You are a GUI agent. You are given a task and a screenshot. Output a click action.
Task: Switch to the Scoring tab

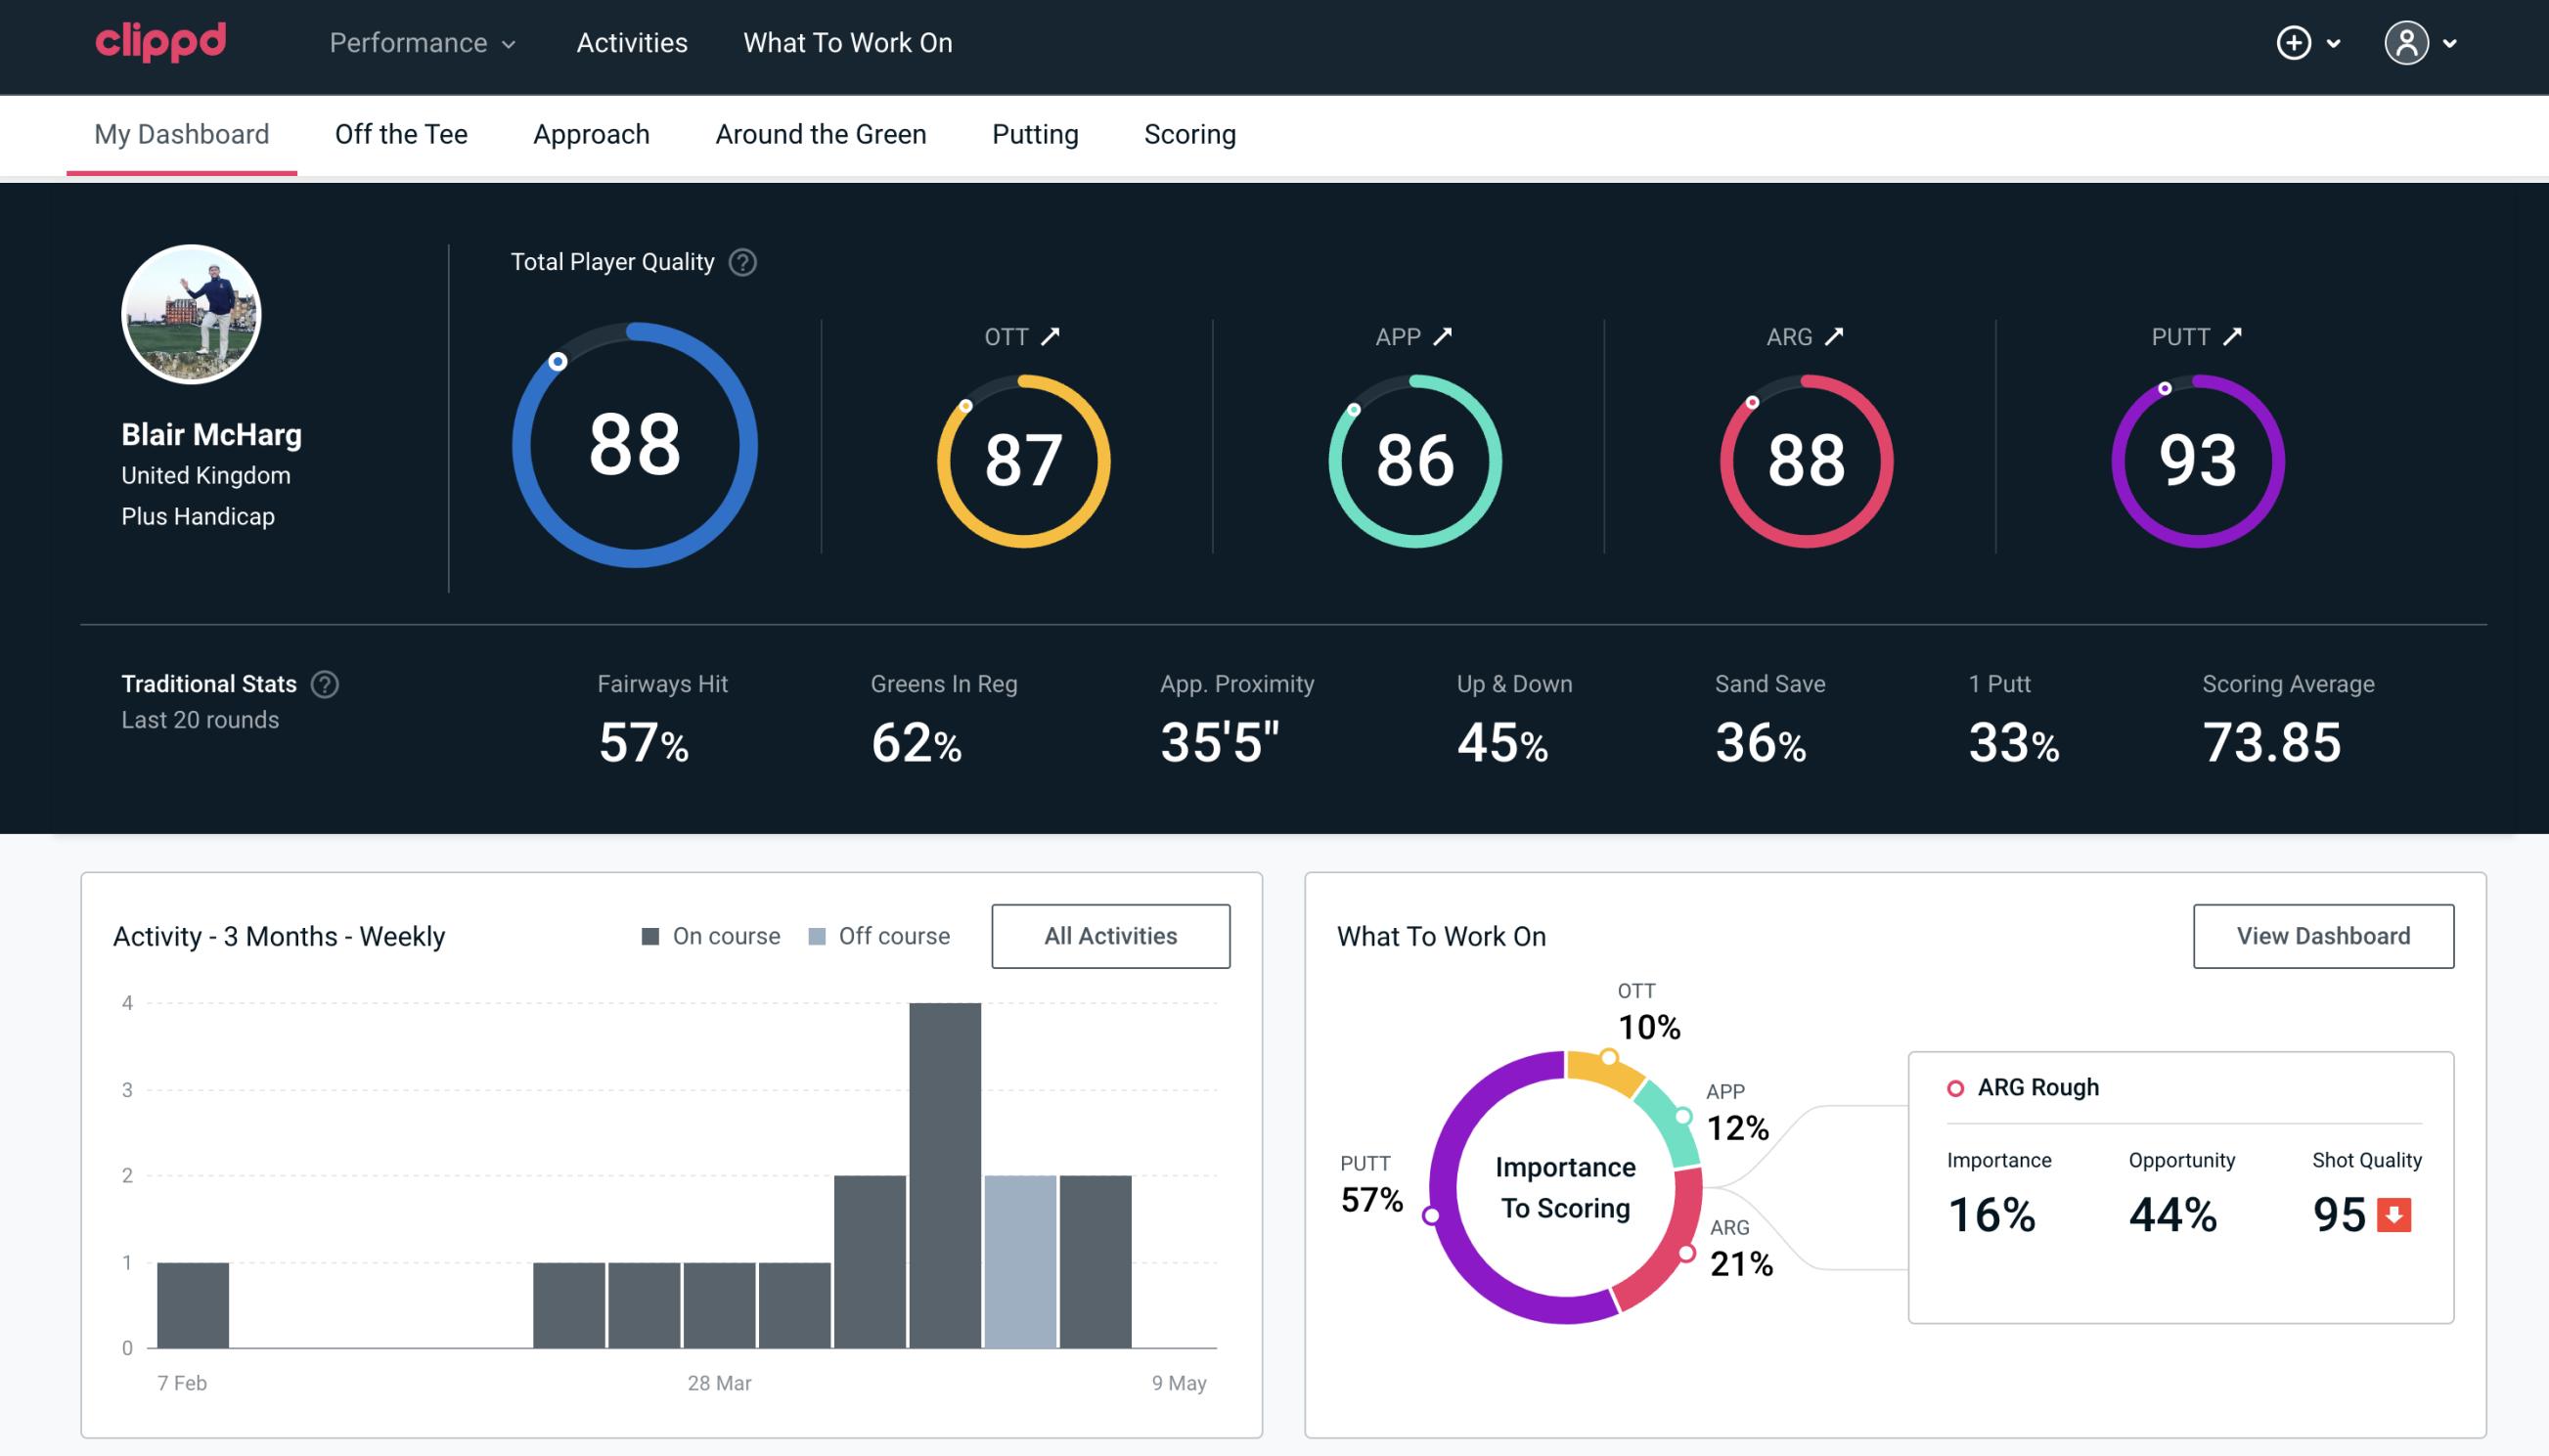click(1190, 133)
